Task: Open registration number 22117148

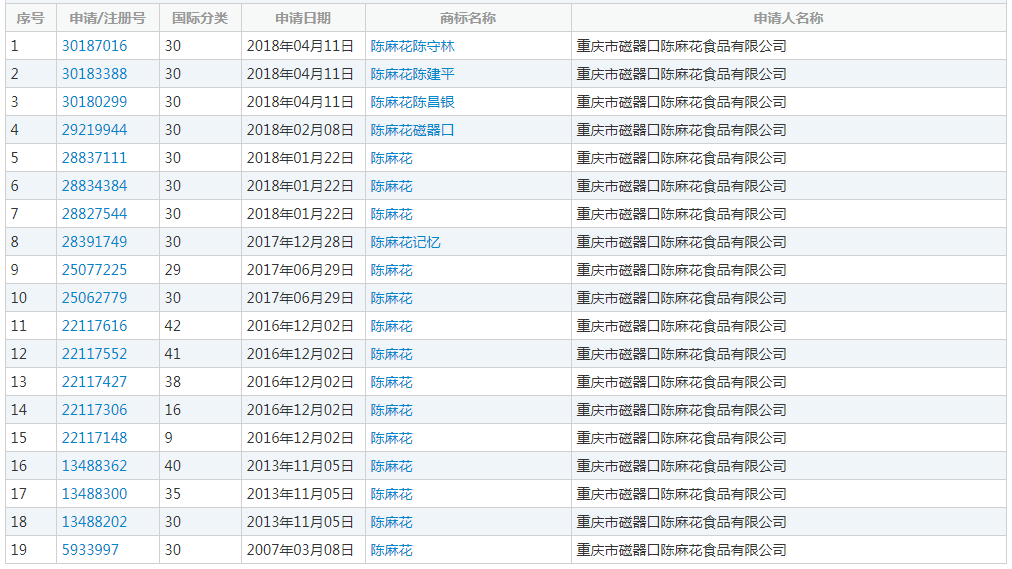Action: [94, 438]
